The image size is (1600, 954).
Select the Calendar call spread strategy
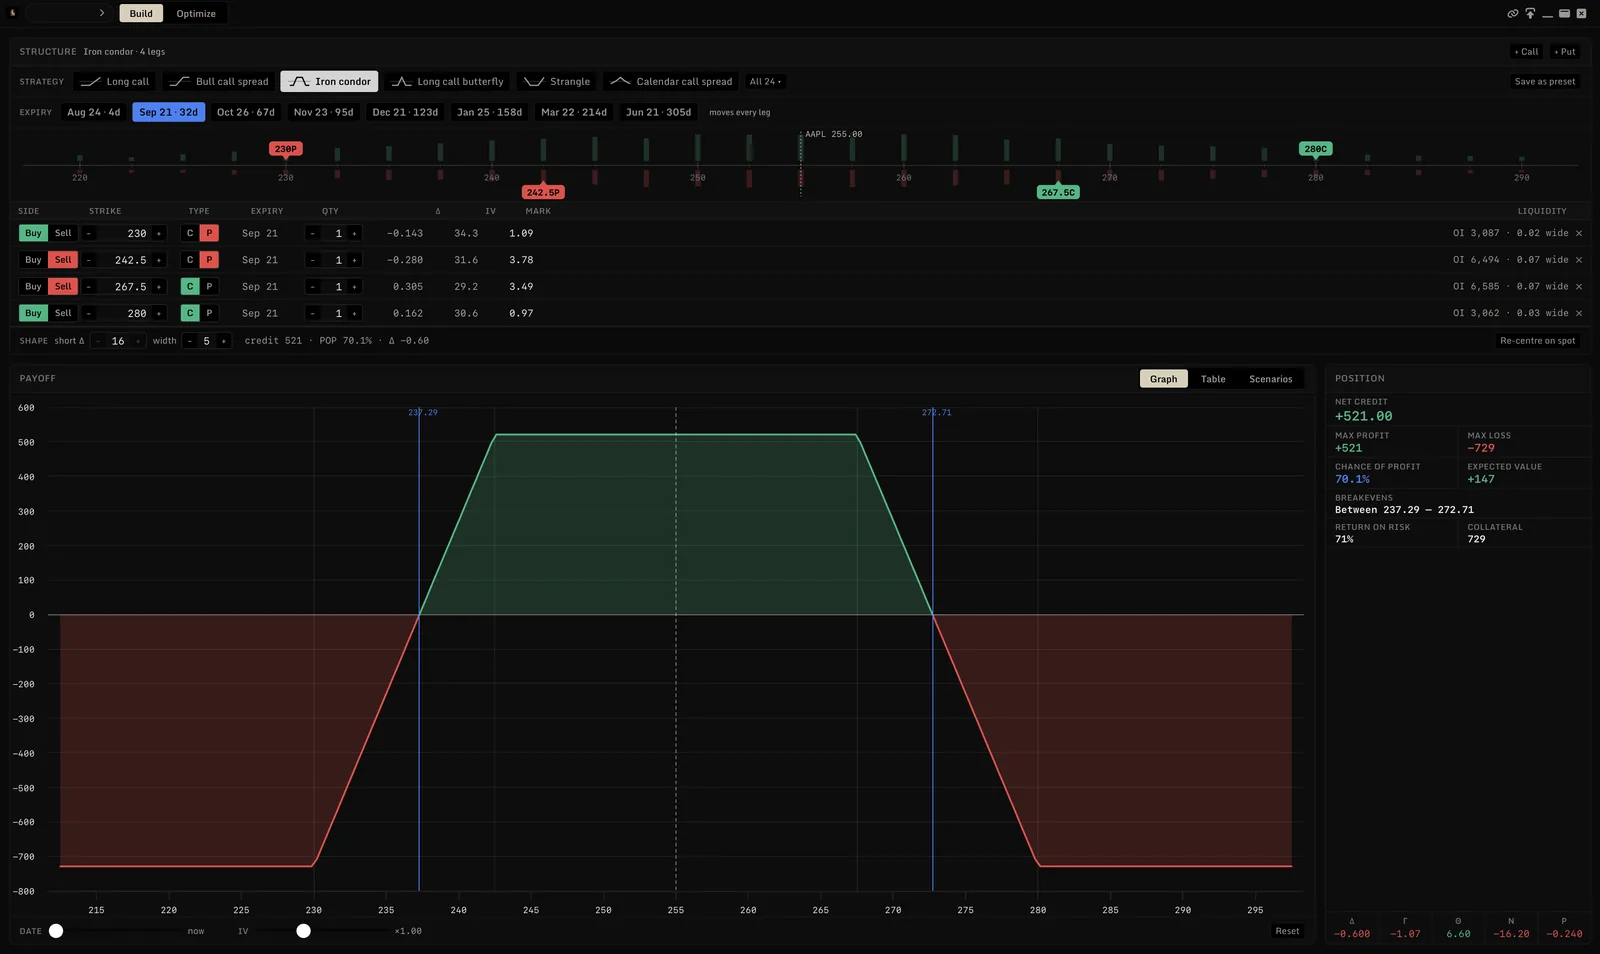pos(671,82)
